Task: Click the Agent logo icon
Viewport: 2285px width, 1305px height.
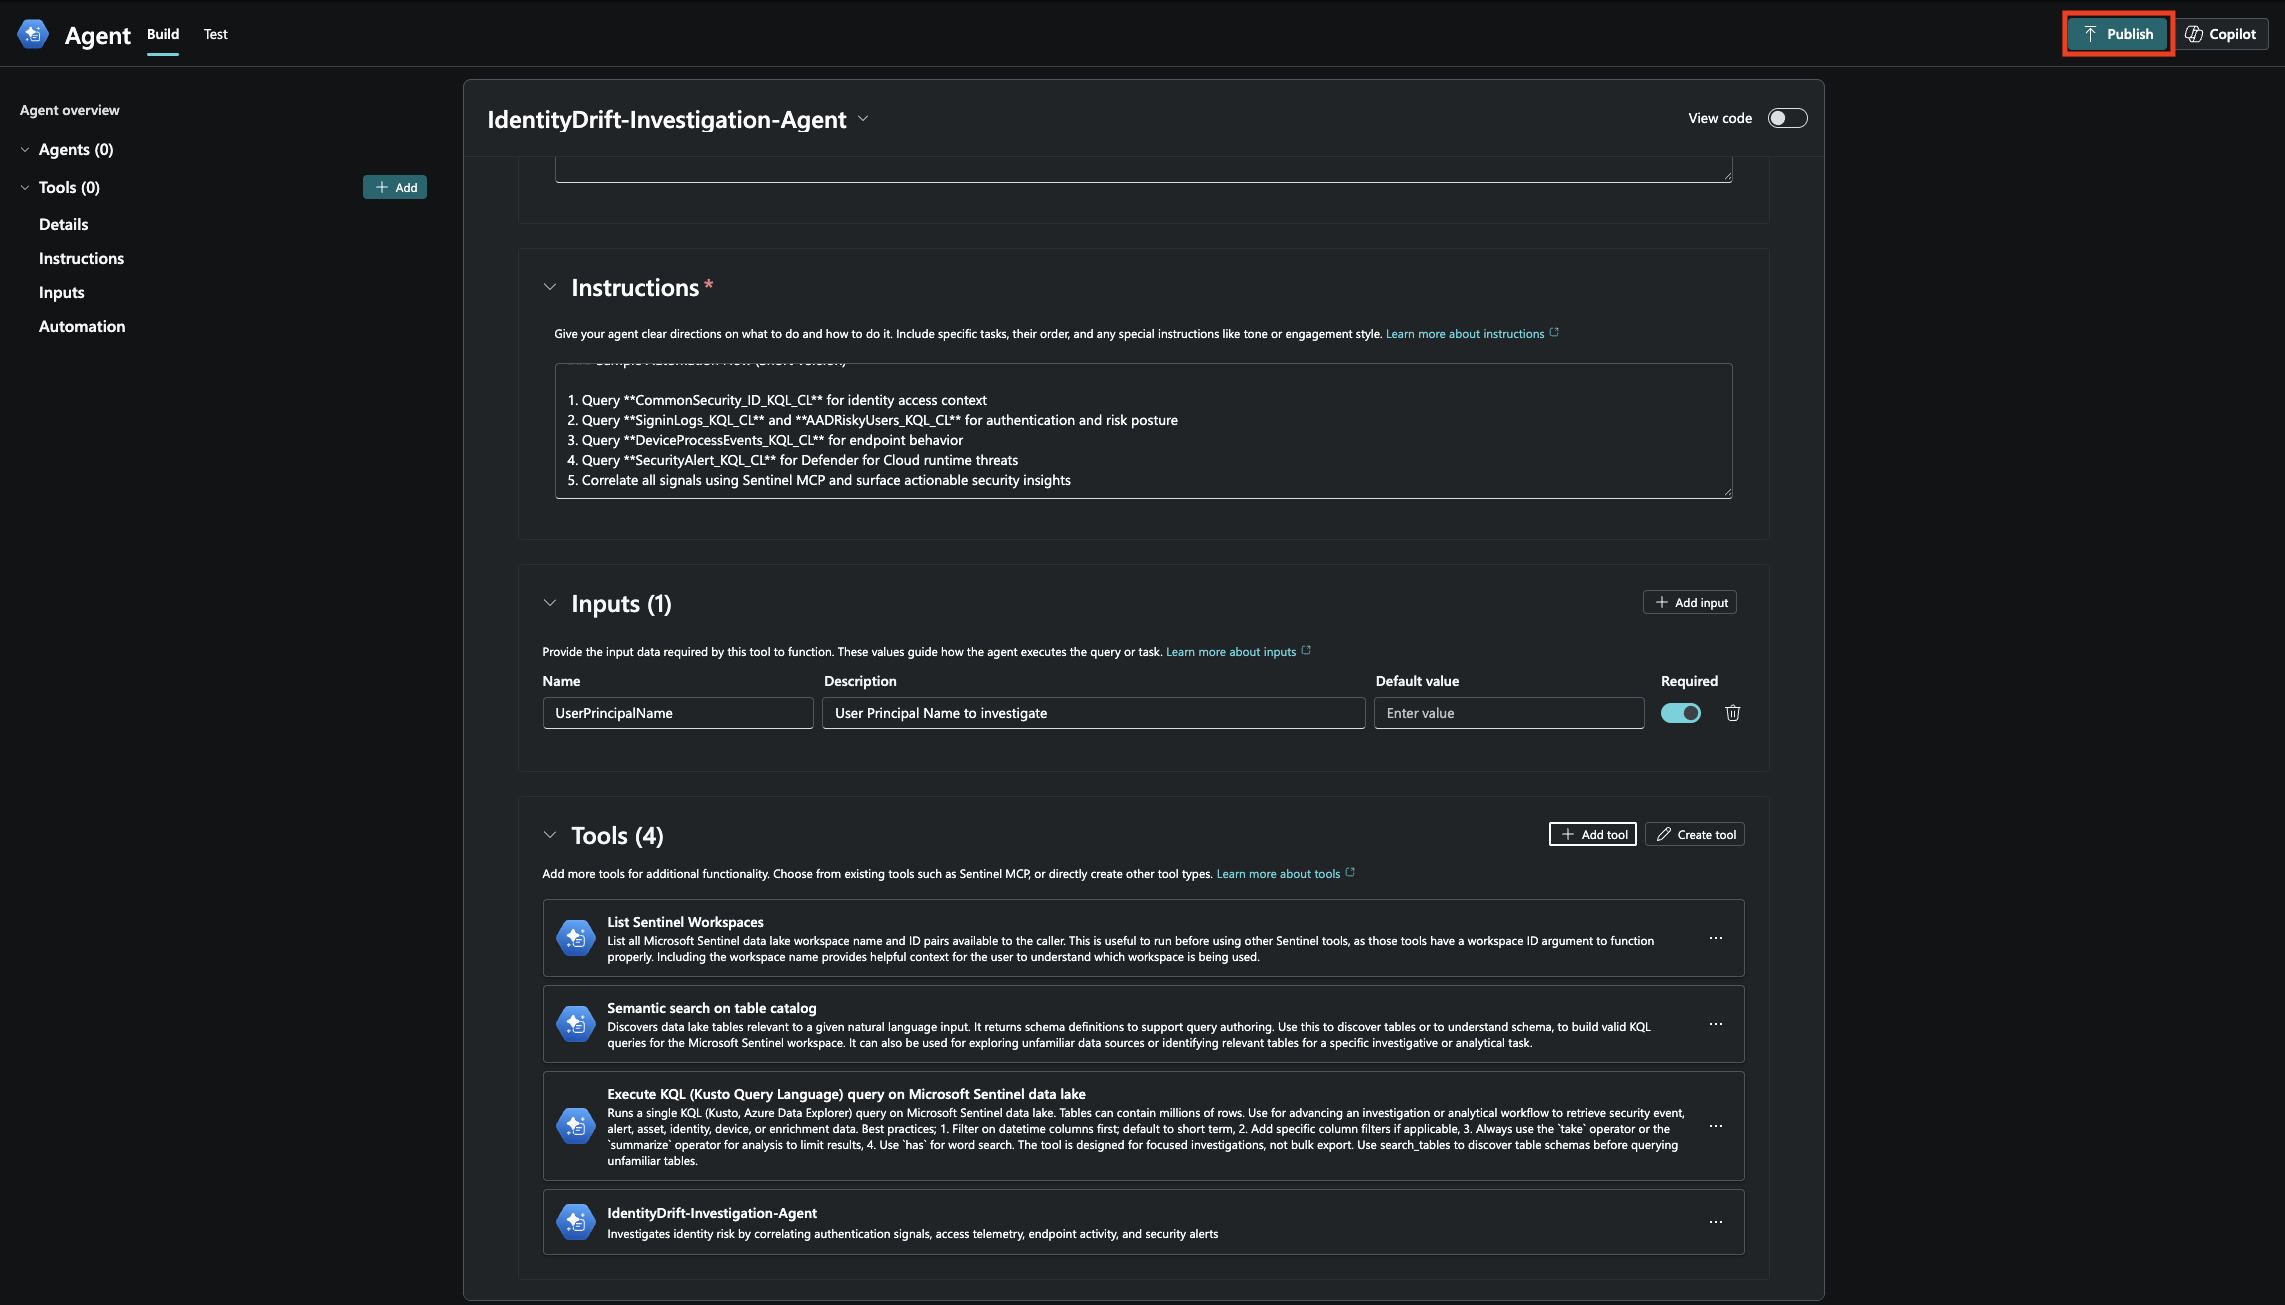Action: point(33,34)
